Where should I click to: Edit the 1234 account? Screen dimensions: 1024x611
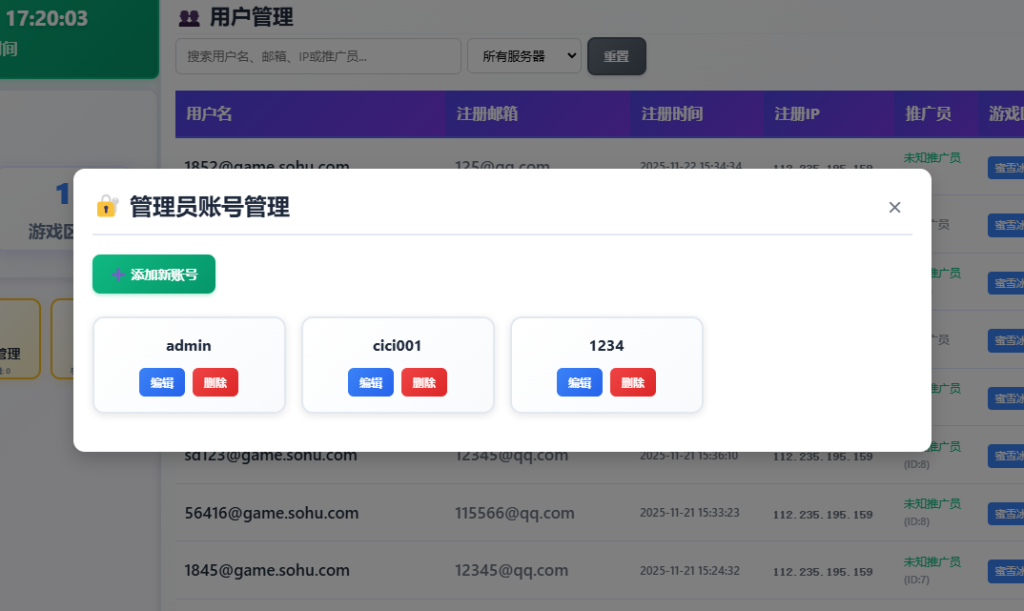[x=579, y=382]
